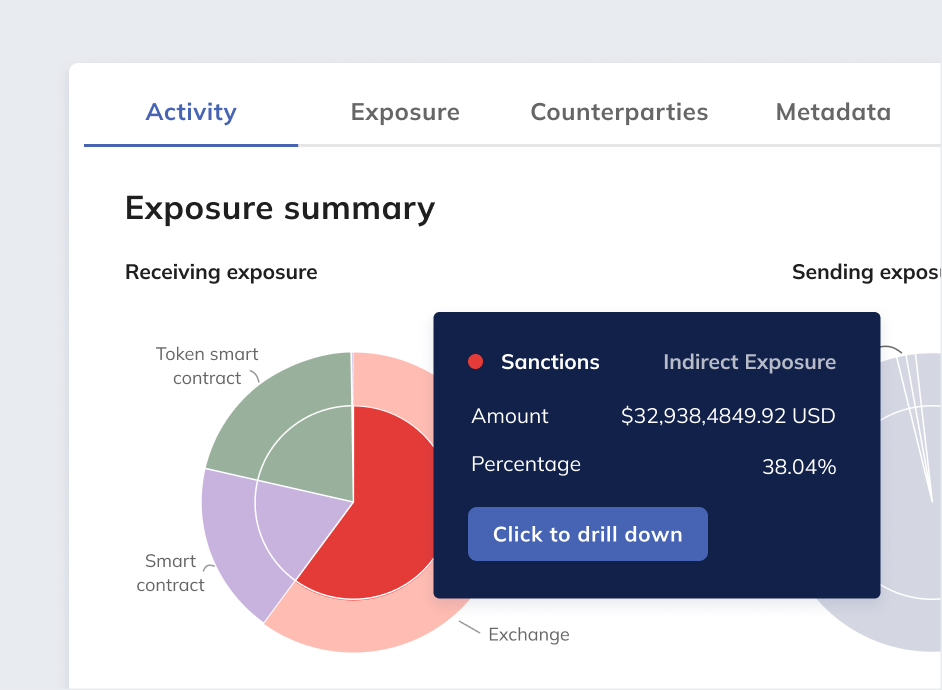Click the 'Exchange' chart label
The image size is (942, 690).
coord(528,634)
